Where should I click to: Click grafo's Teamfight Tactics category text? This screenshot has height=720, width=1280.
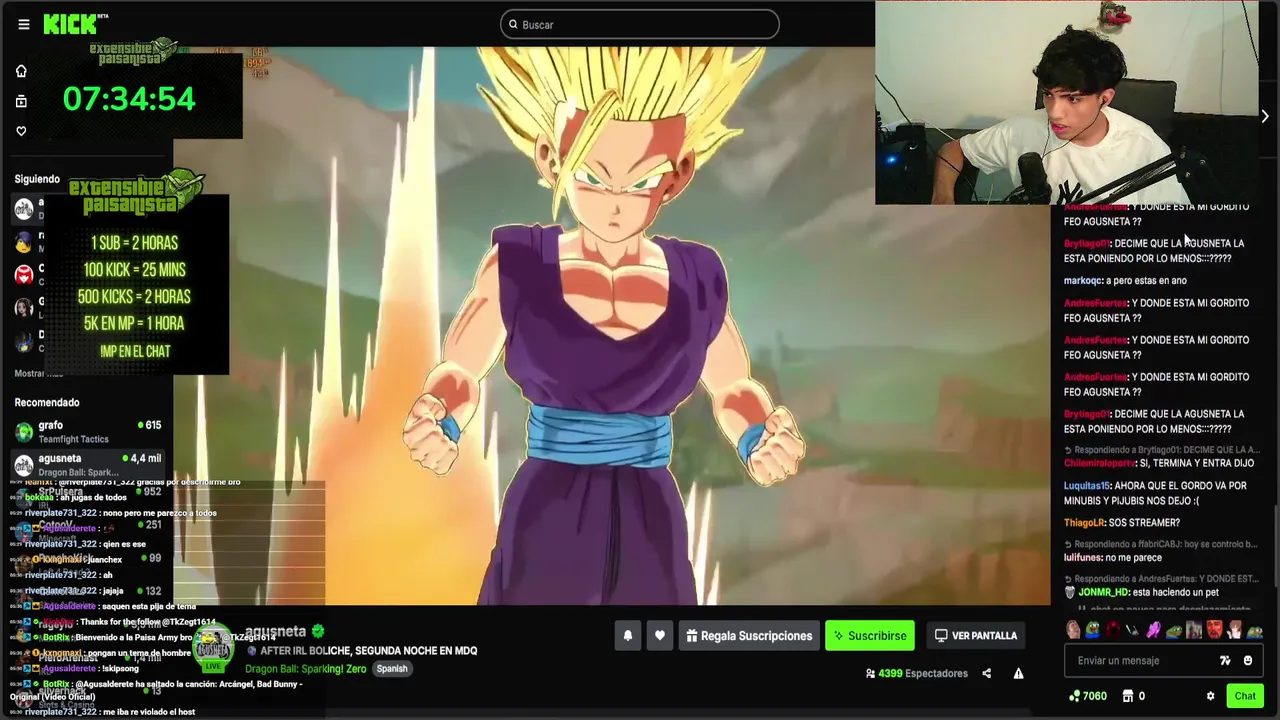[73, 440]
